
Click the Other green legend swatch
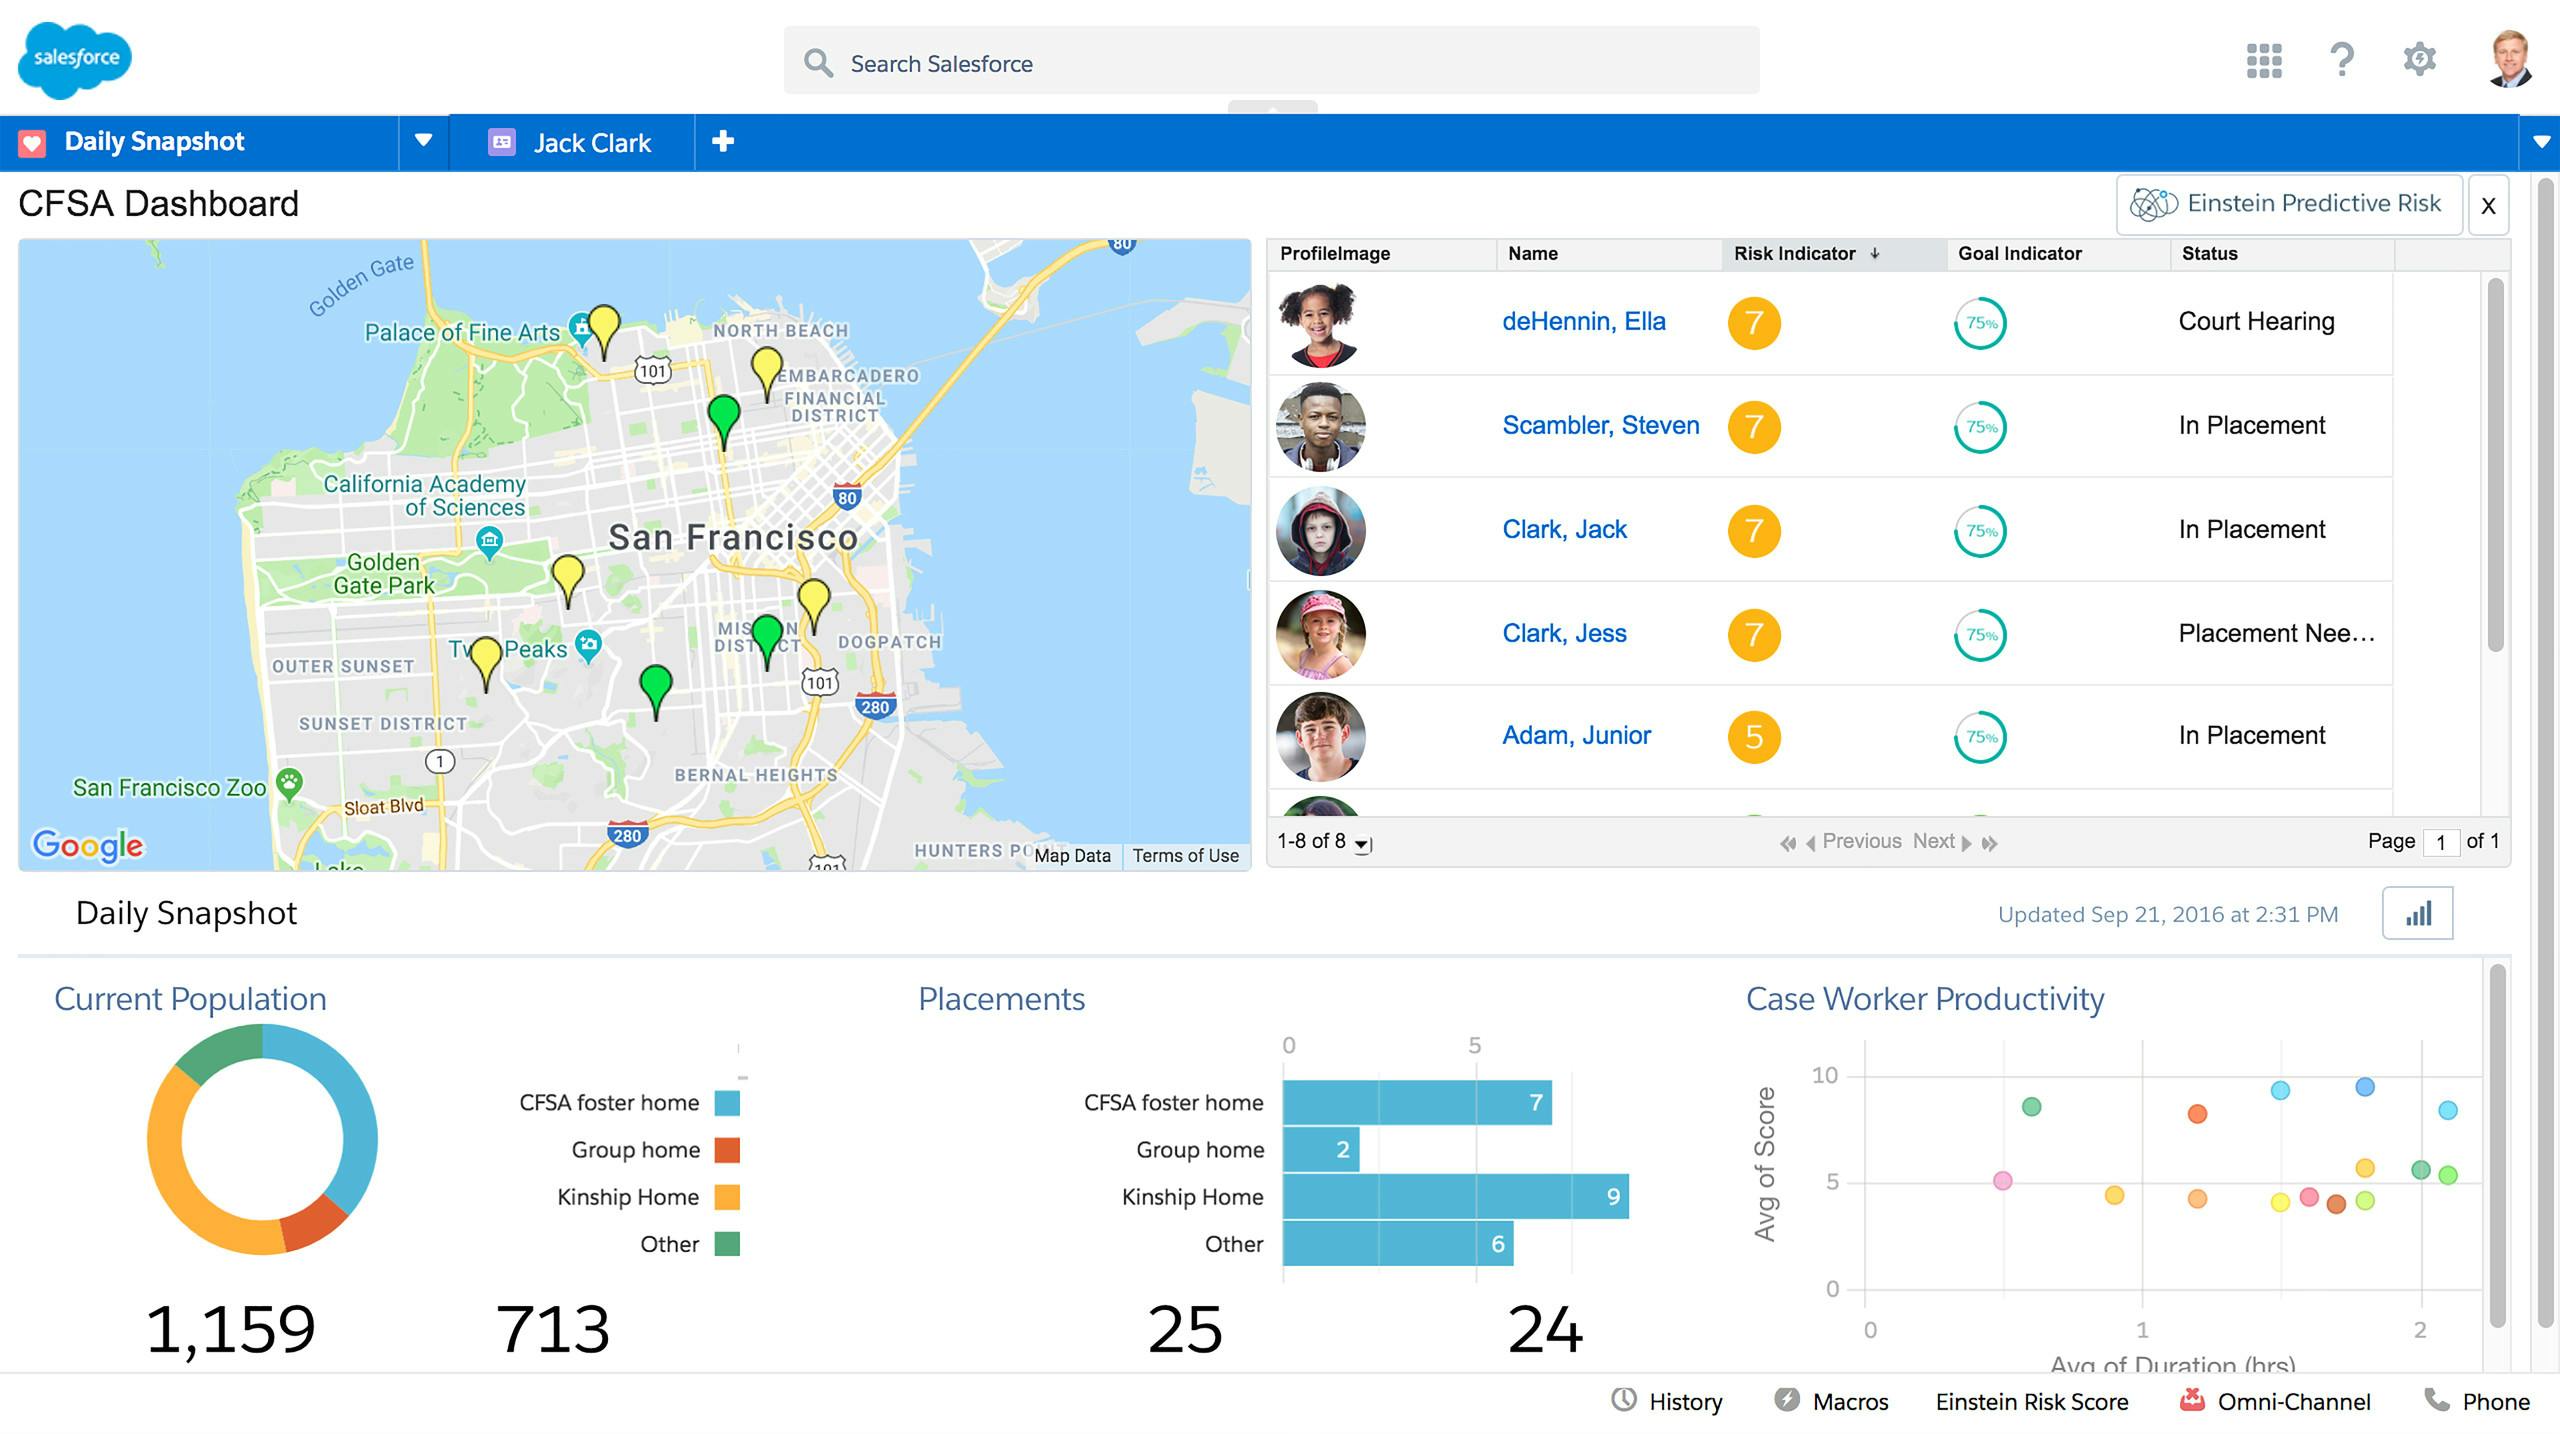click(x=727, y=1244)
